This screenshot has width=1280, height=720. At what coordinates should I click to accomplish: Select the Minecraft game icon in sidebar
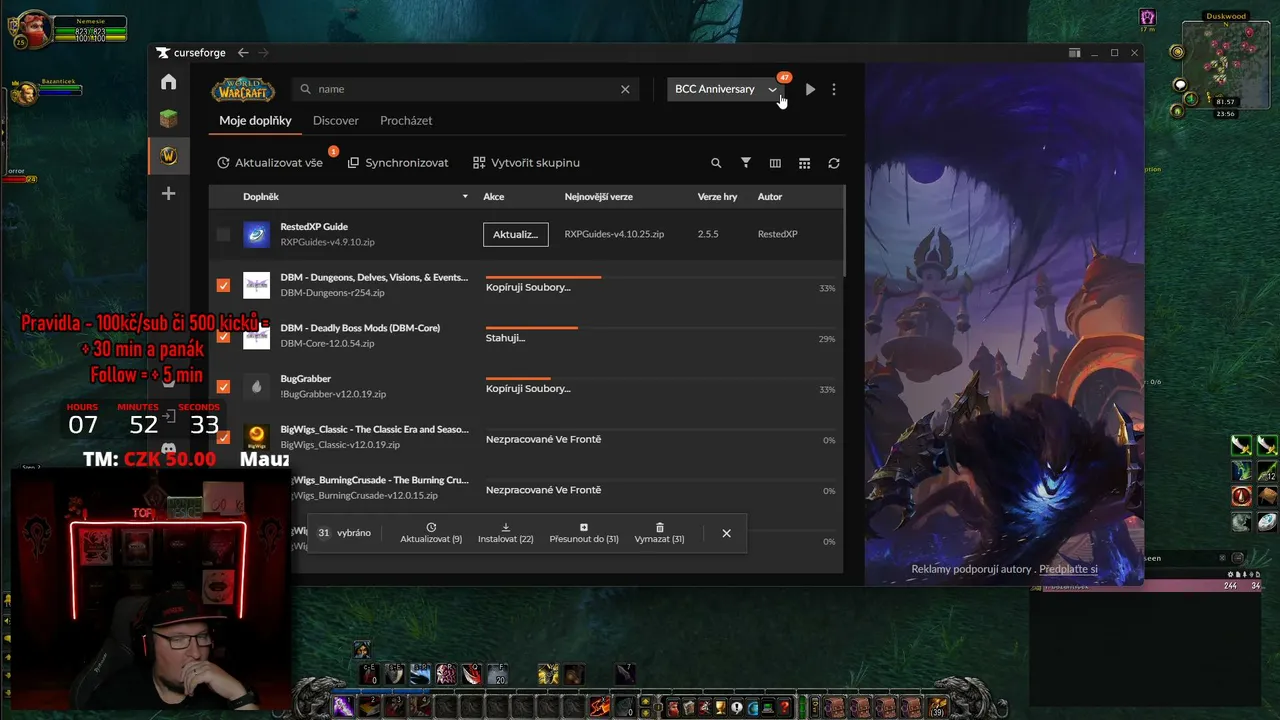(x=168, y=119)
